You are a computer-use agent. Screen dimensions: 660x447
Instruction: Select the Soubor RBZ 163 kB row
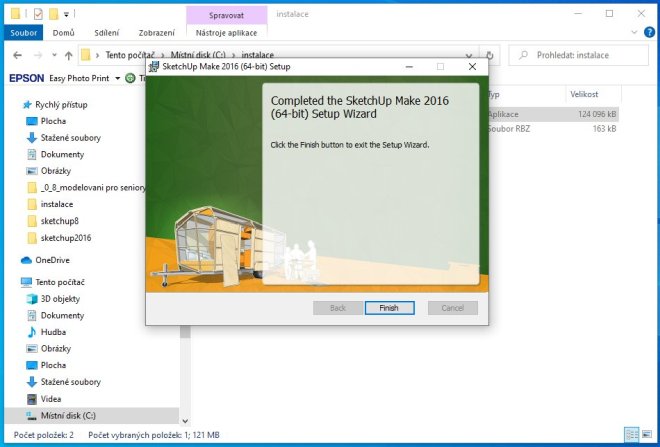(x=553, y=129)
